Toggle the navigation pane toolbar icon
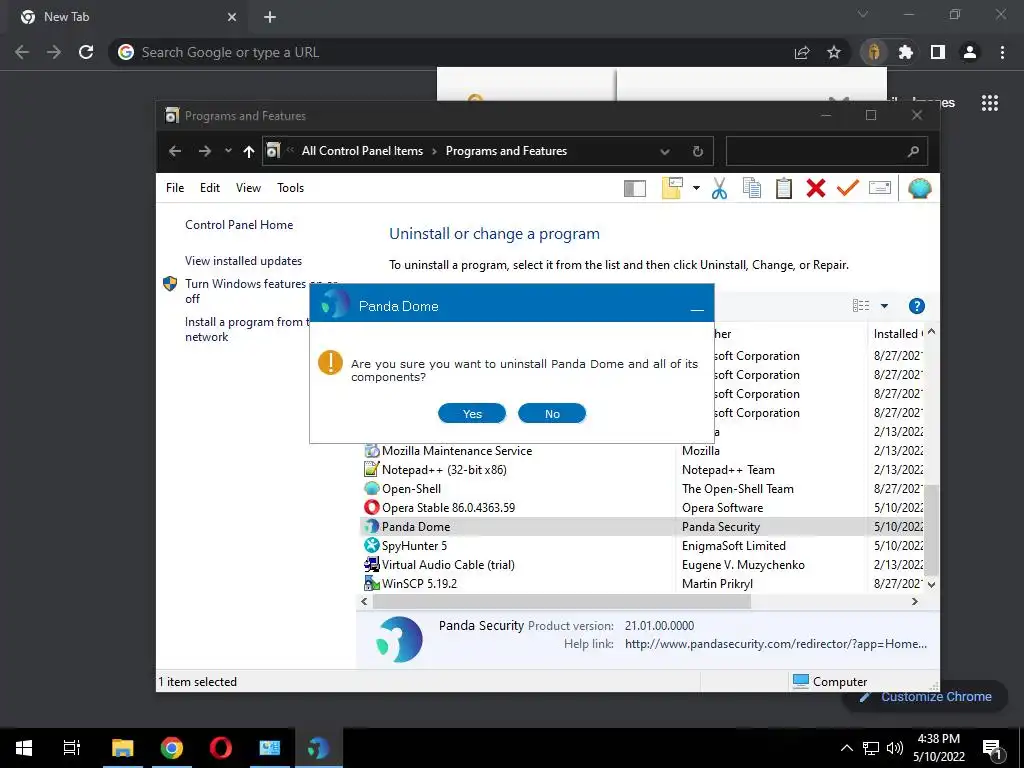The width and height of the screenshot is (1024, 768). tap(634, 188)
